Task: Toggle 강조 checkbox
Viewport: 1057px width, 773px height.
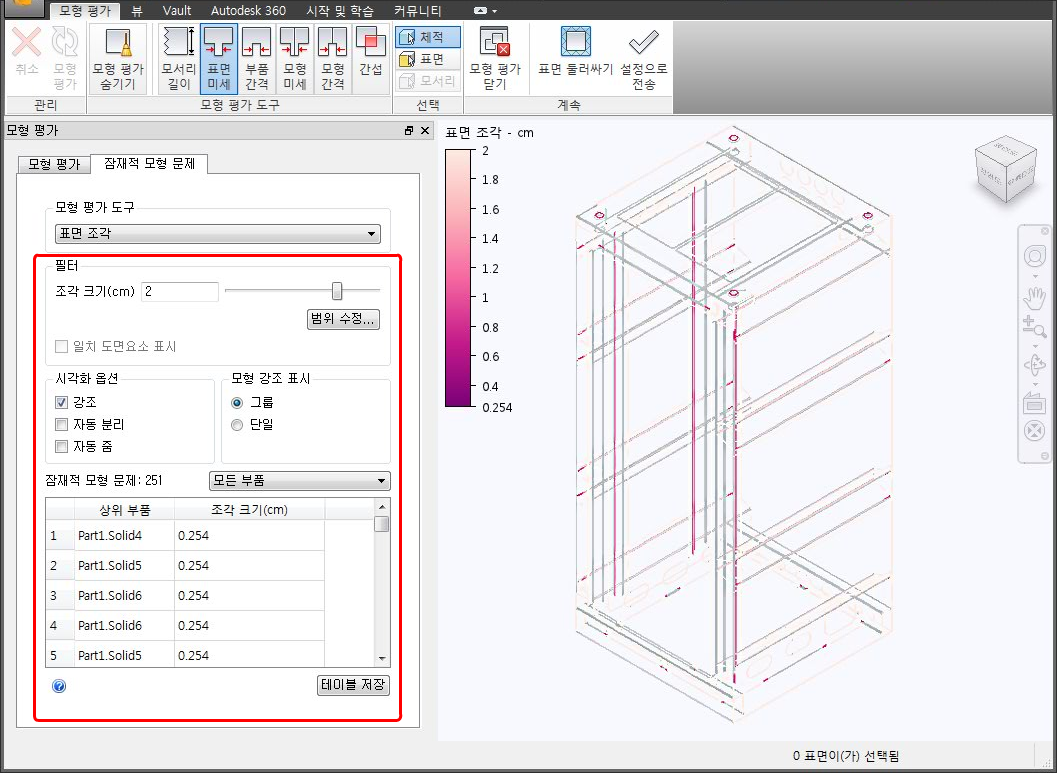Action: pyautogui.click(x=61, y=402)
